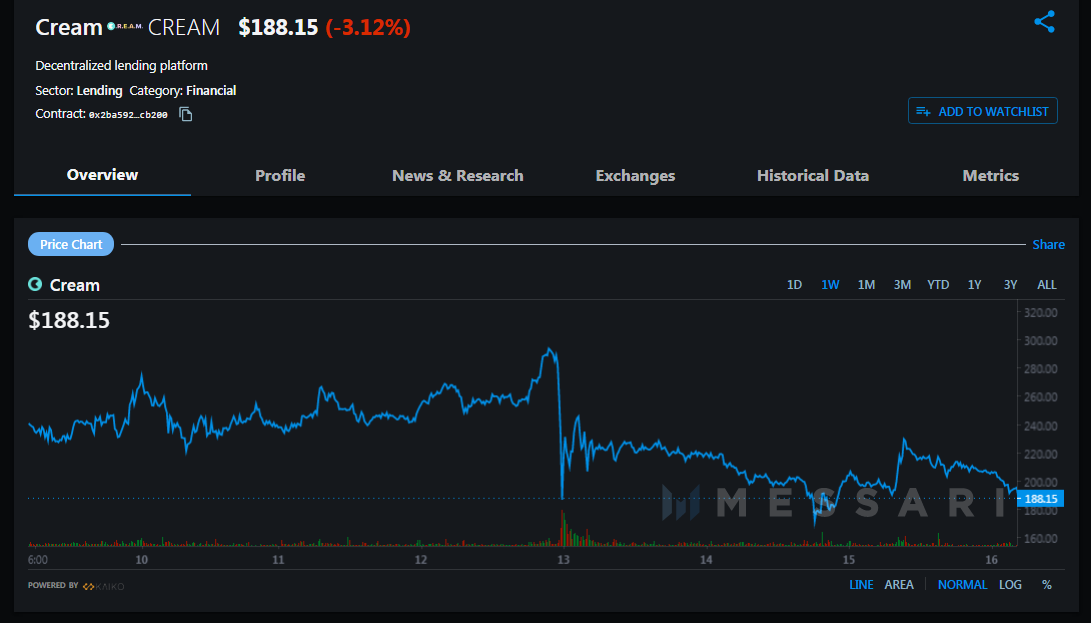
Task: Click the ADD TO WATCHLIST button
Action: 982,111
